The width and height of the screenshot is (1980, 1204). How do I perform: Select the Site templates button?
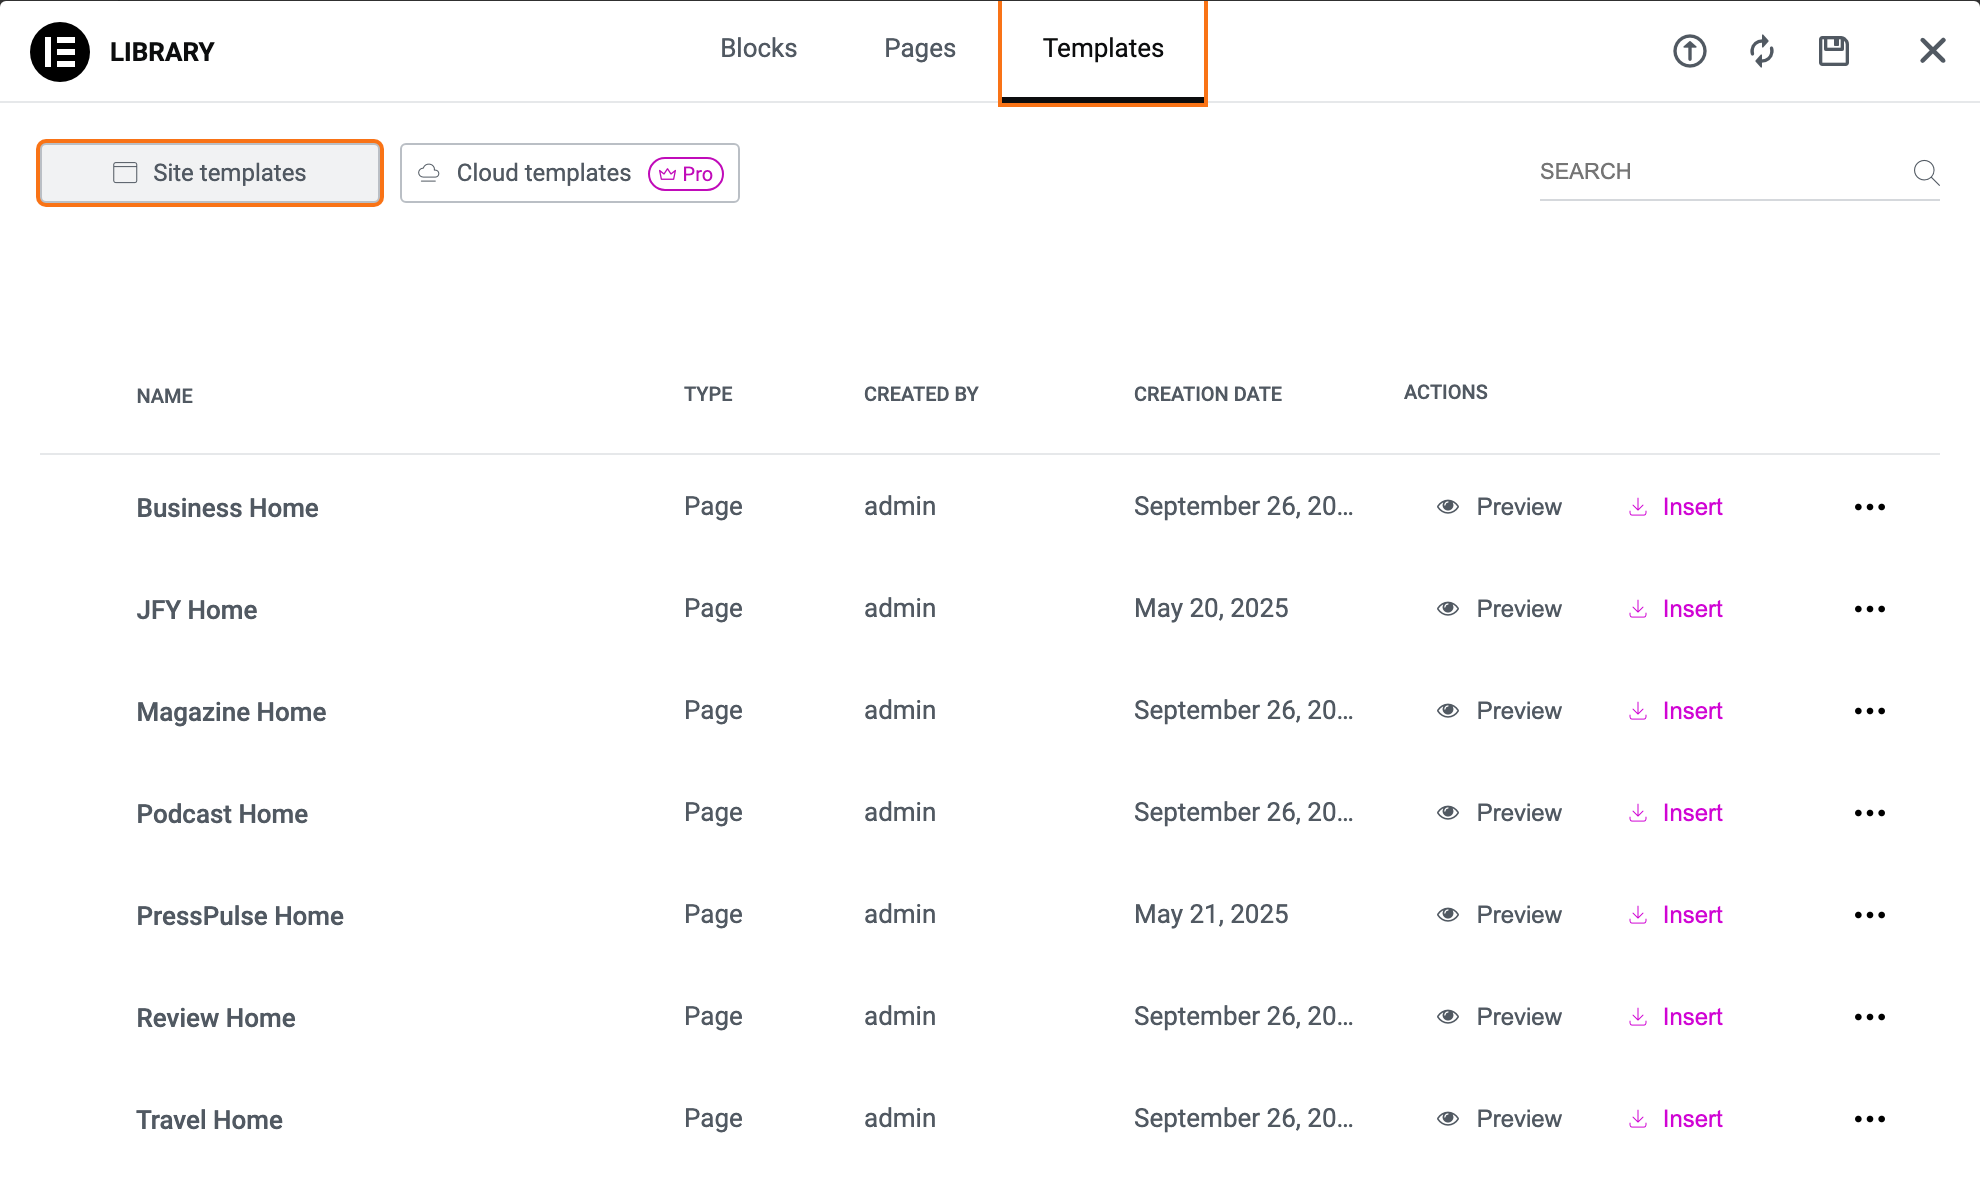coord(210,173)
